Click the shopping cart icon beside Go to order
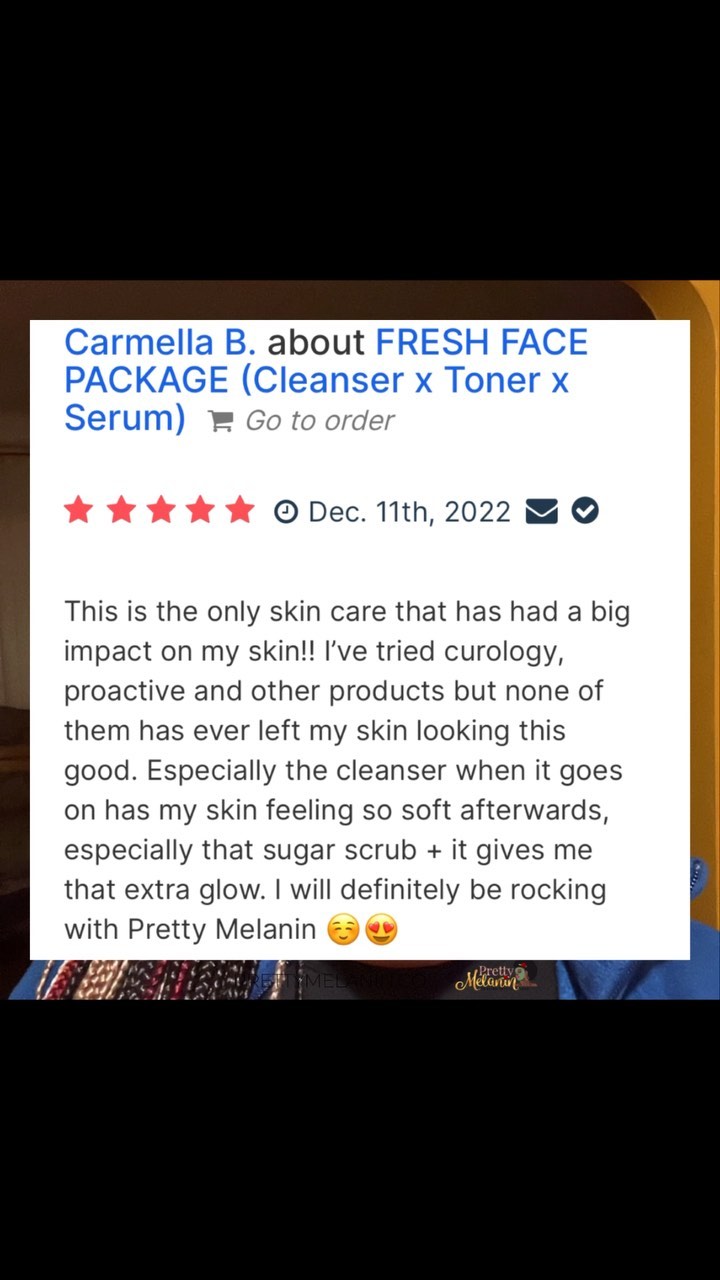The image size is (720, 1280). click(x=220, y=422)
